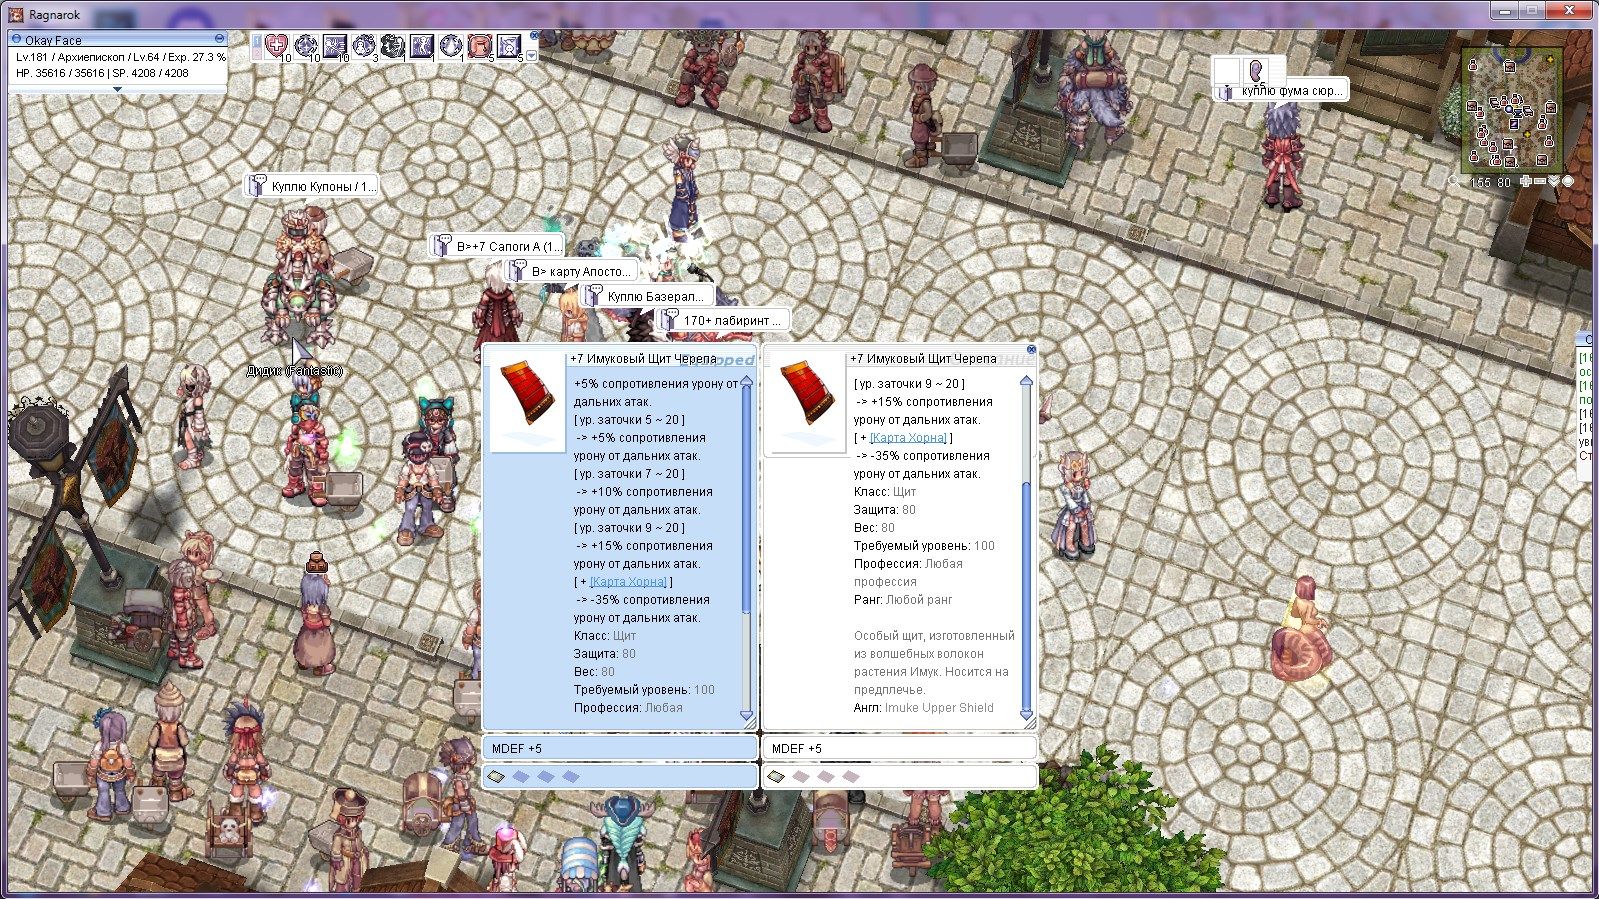Expand the skill hotbar dropdown arrow
The image size is (1599, 899).
532,56
